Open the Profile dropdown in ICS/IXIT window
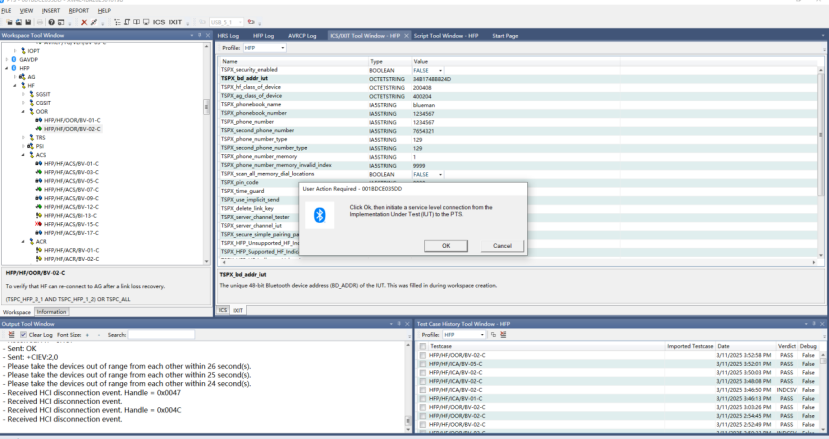The image size is (829, 439). tap(282, 48)
